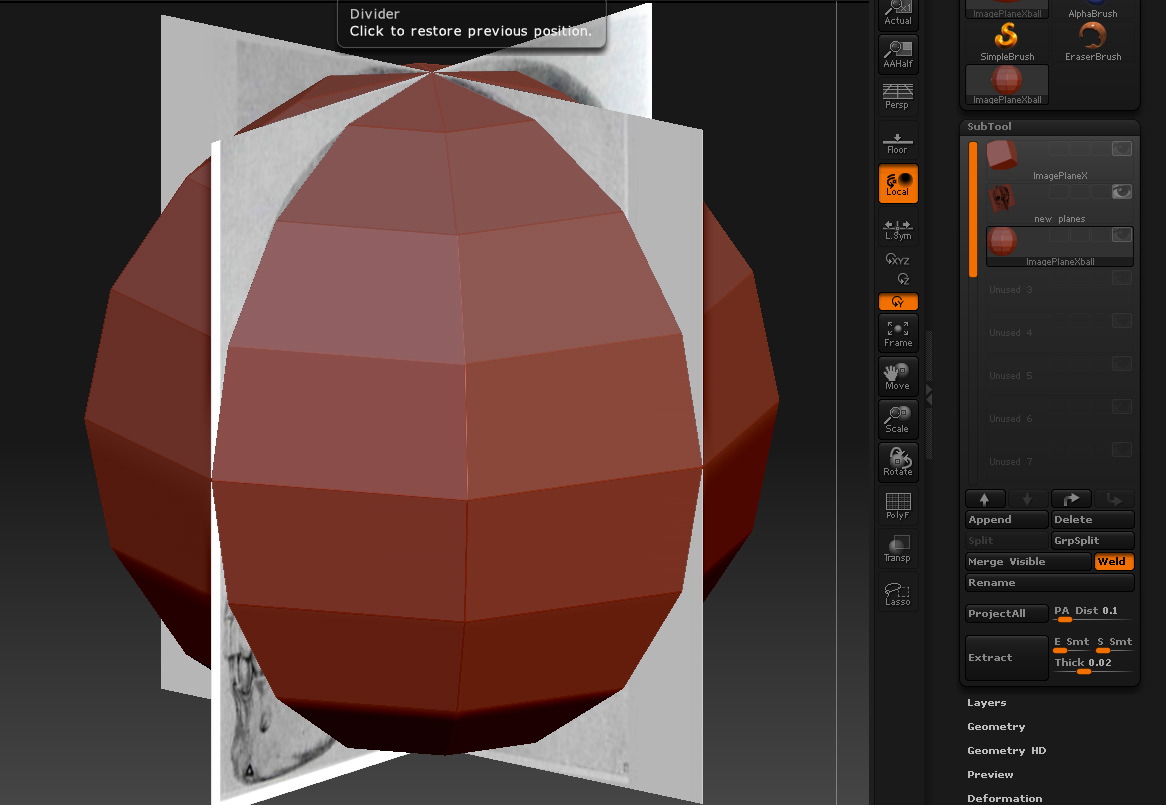Toggle Local transformations button off

(x=897, y=184)
